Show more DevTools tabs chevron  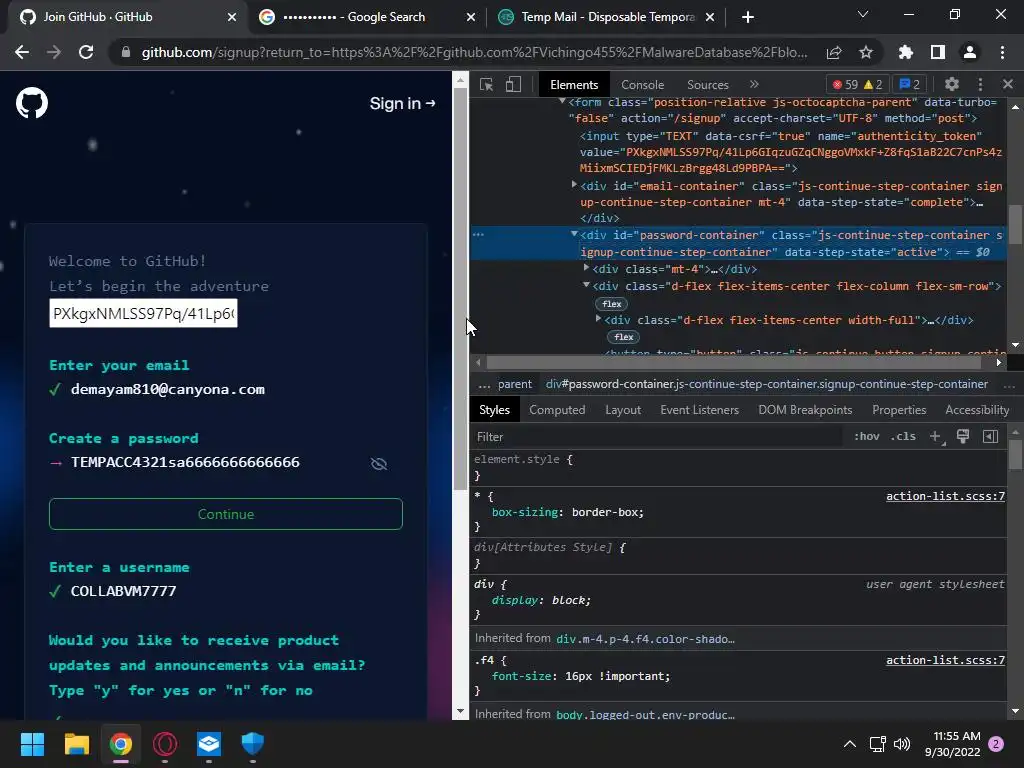(x=754, y=84)
